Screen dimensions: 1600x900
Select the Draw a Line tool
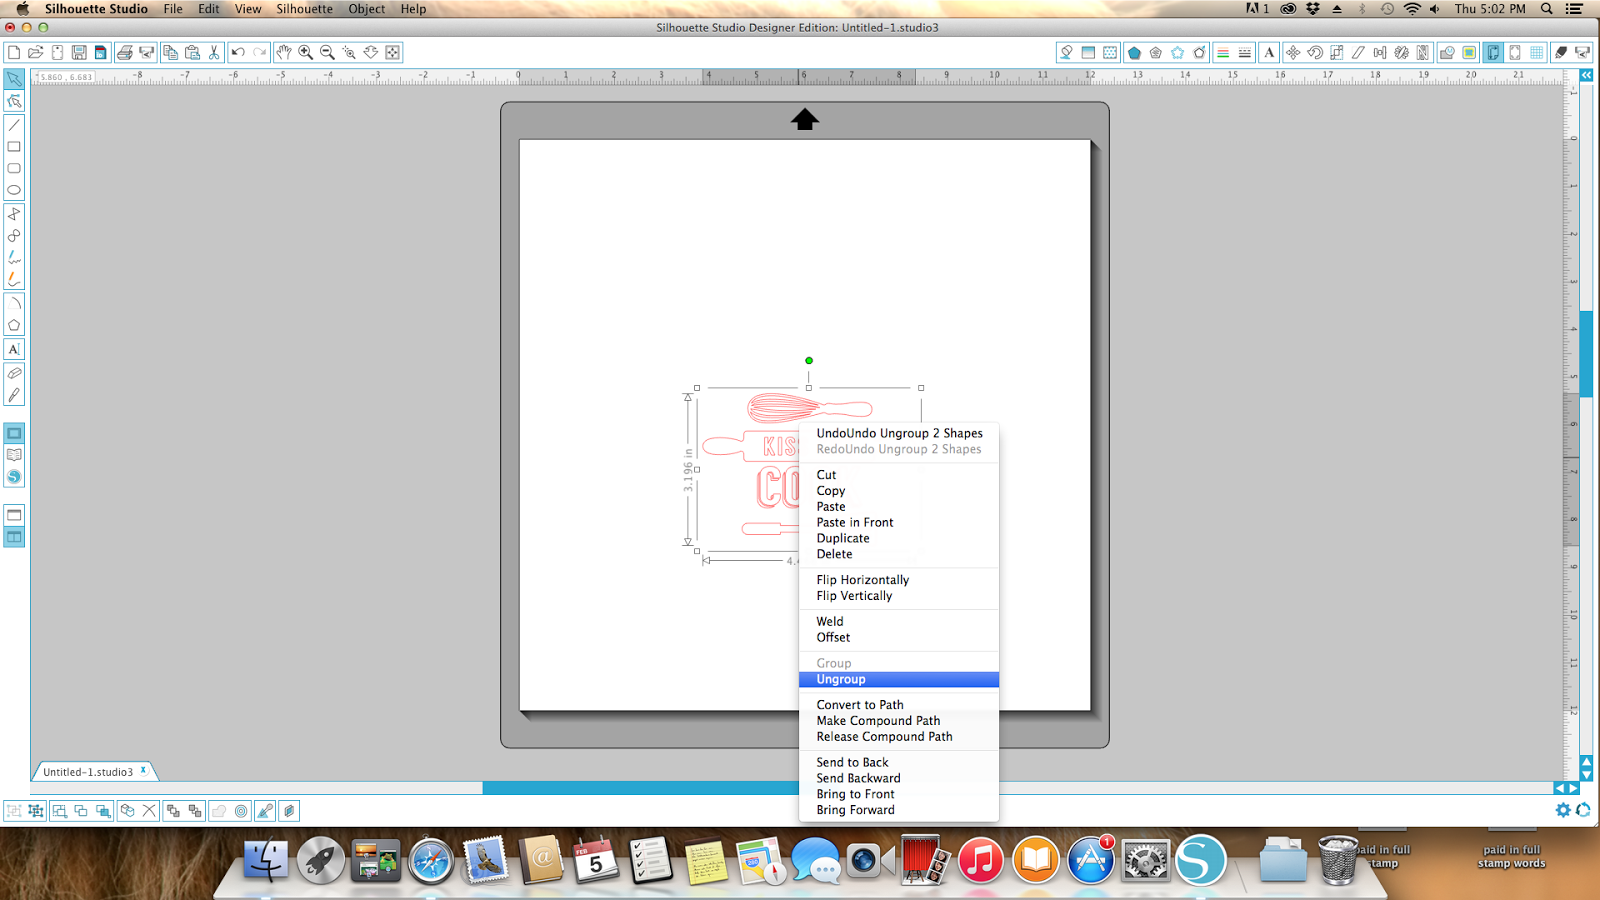click(14, 125)
